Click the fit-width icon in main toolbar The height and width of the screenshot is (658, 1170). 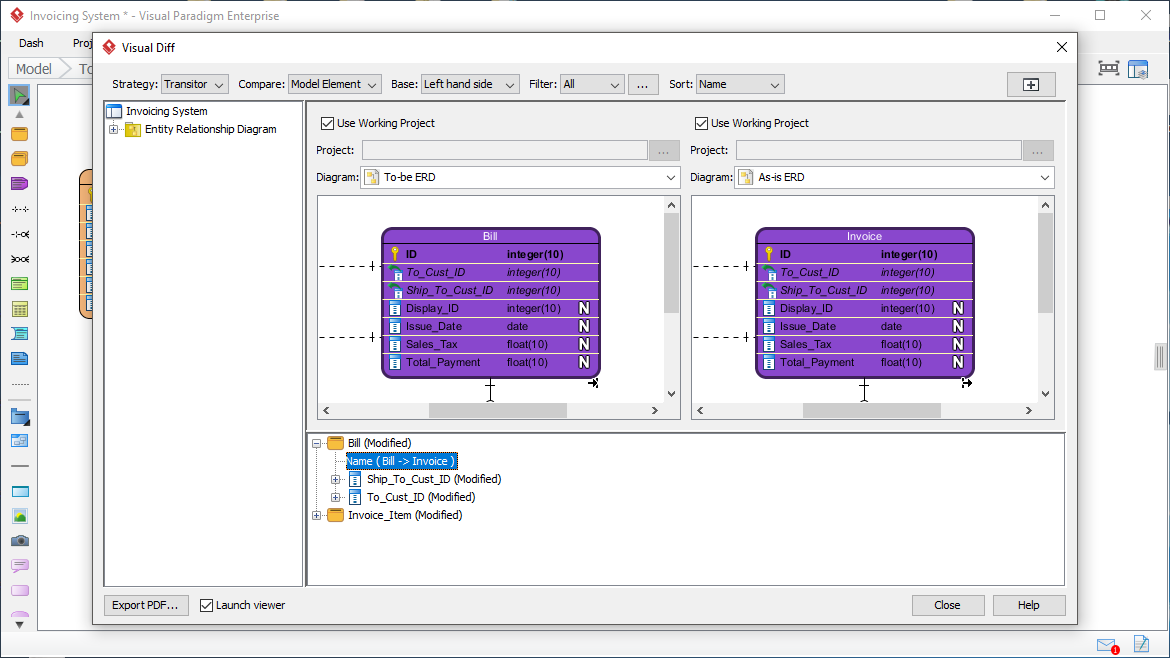(1109, 69)
